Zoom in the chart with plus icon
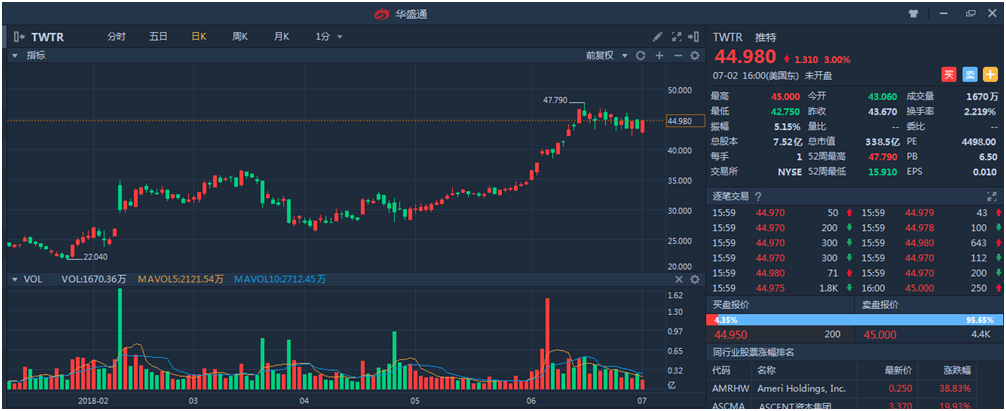1006x411 pixels. click(659, 56)
